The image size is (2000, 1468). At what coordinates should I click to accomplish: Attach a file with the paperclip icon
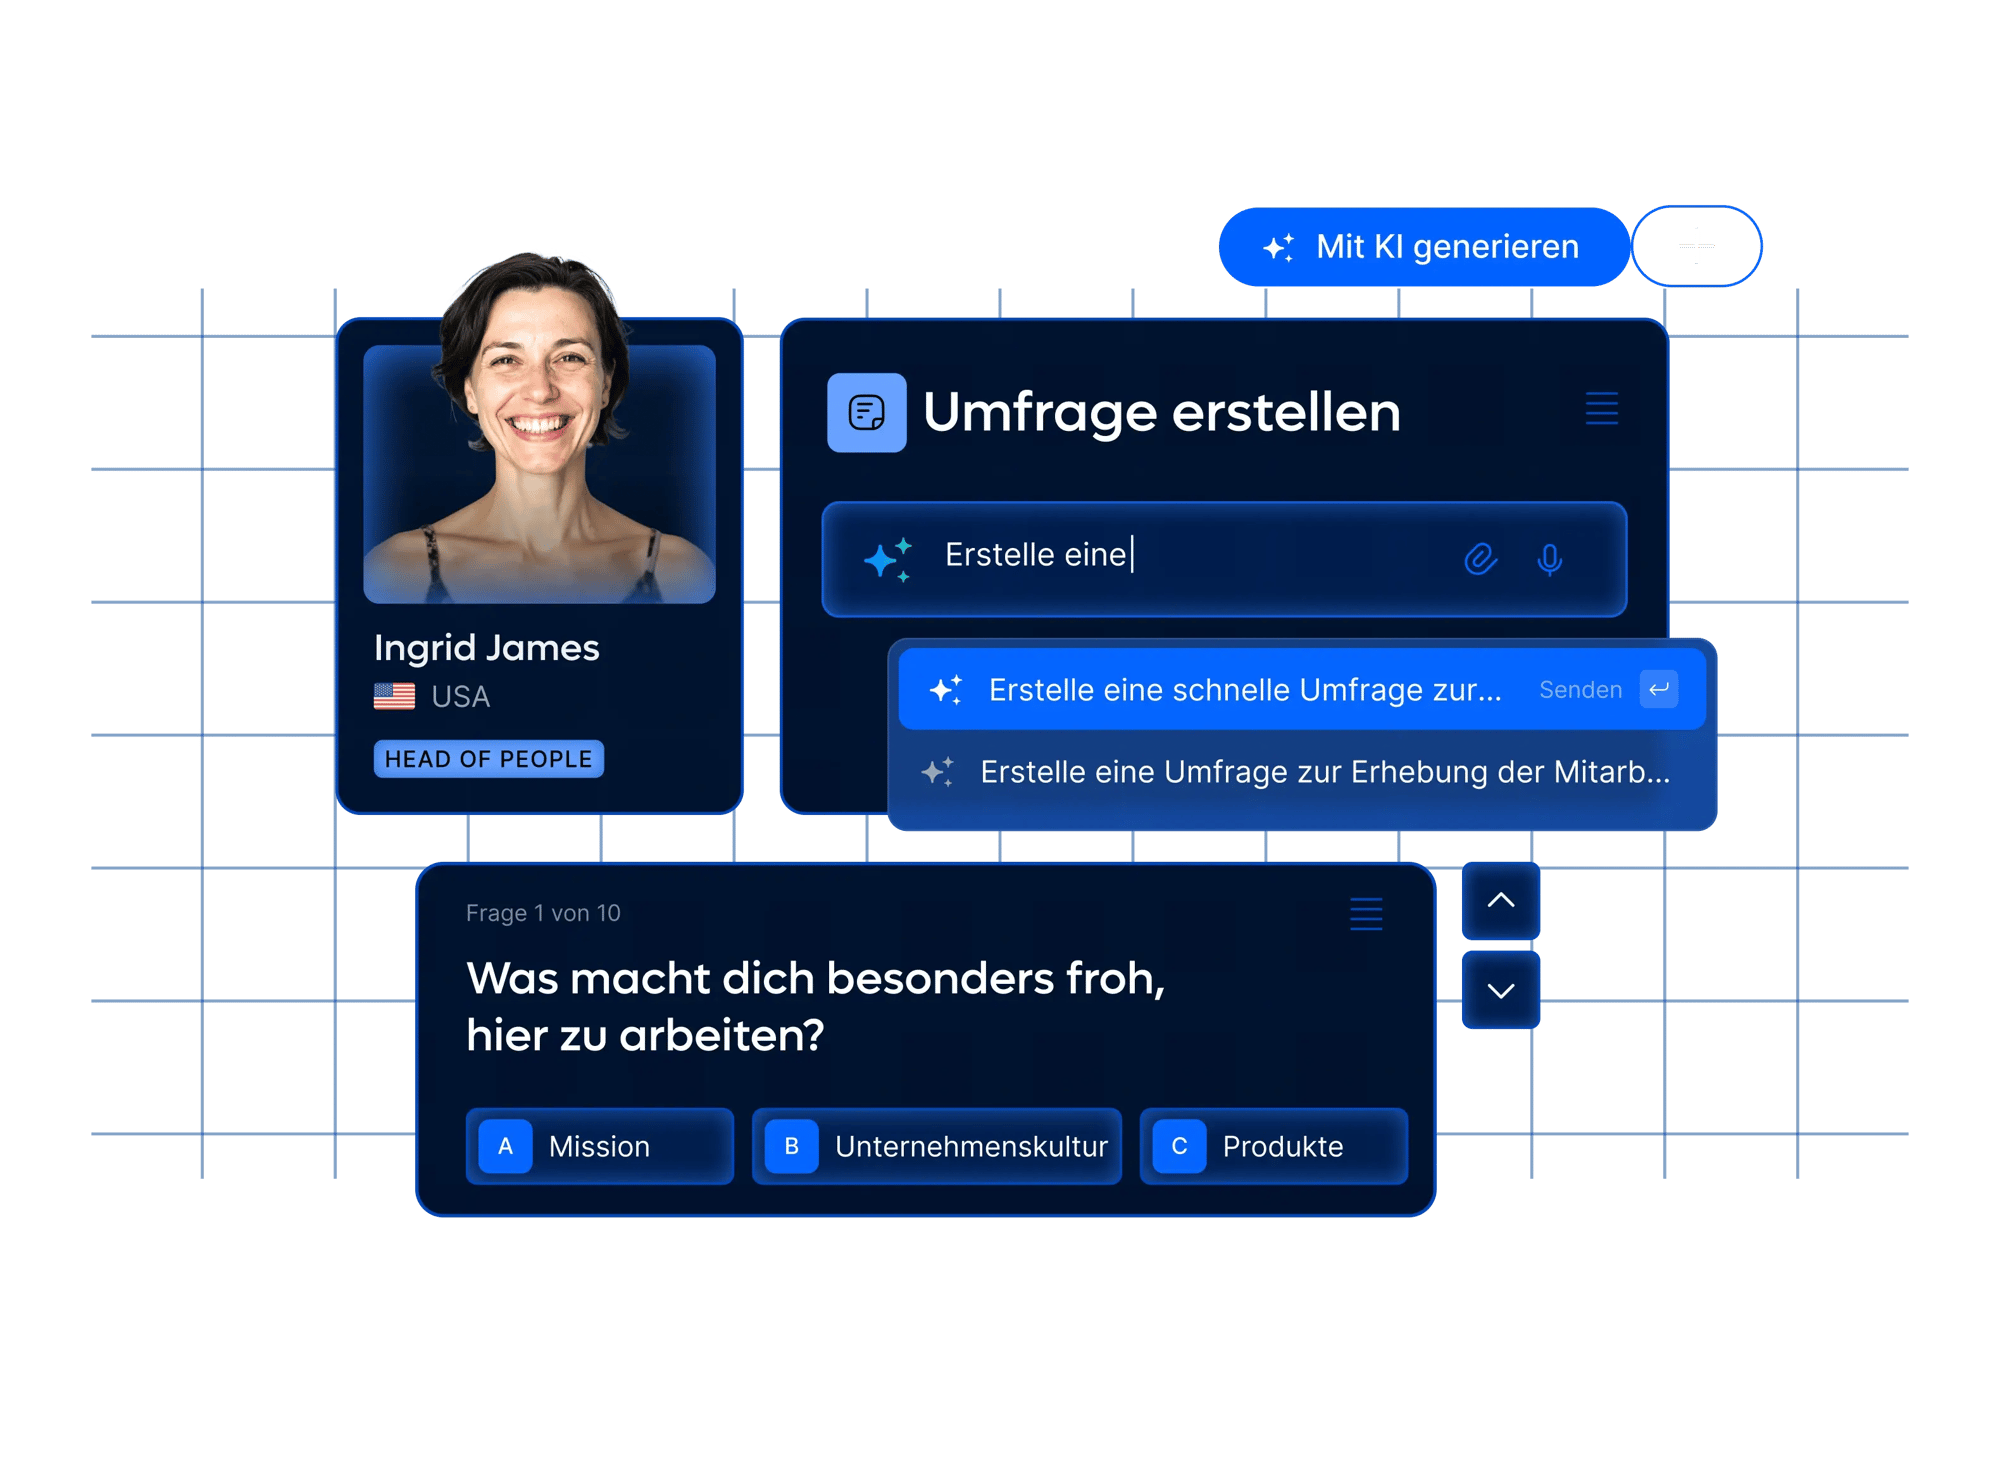click(x=1480, y=558)
